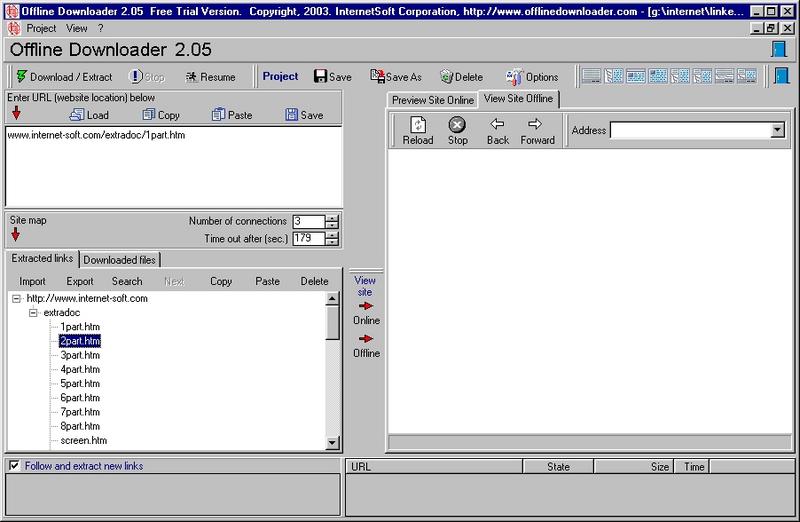800x522 pixels.
Task: Select screen.htm in the tree
Action: (x=84, y=440)
